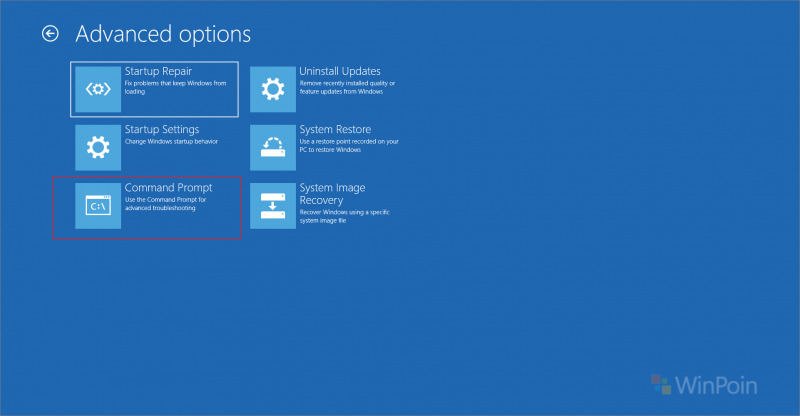Click the Command Prompt C:\ icon
The height and width of the screenshot is (416, 800).
tap(98, 206)
